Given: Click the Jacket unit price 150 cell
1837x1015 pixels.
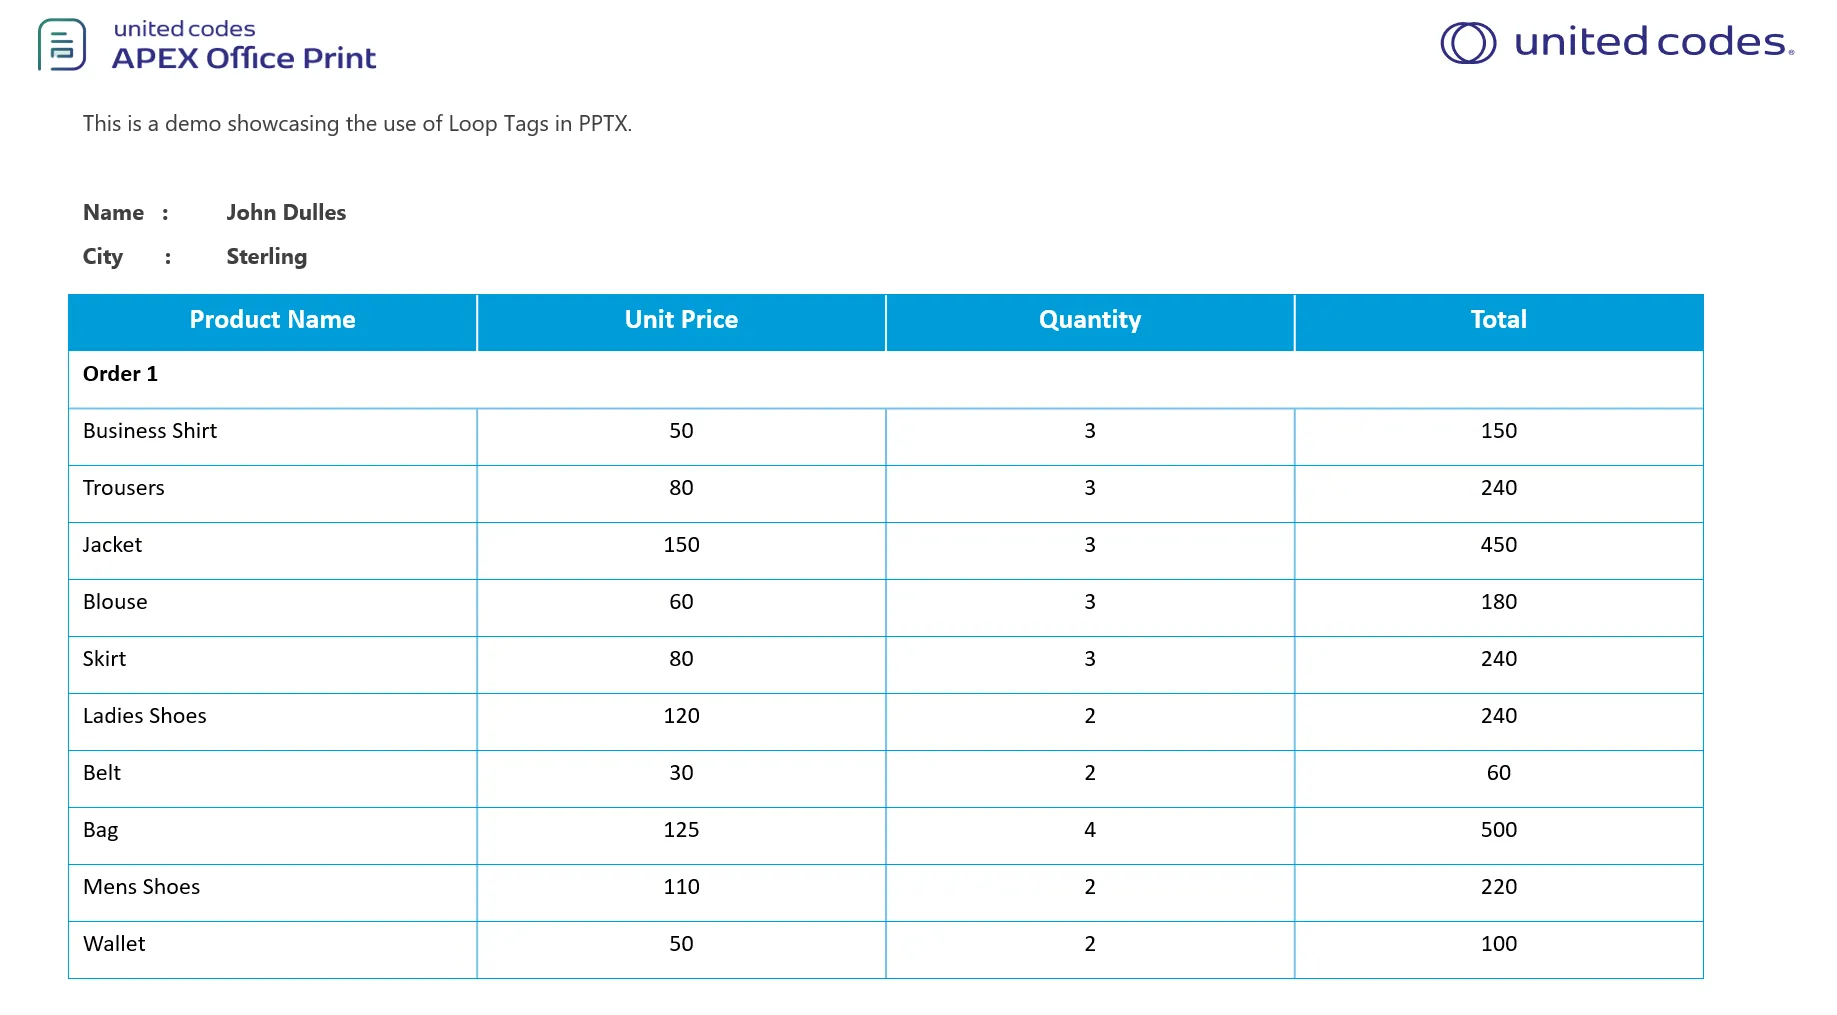Looking at the screenshot, I should 681,550.
